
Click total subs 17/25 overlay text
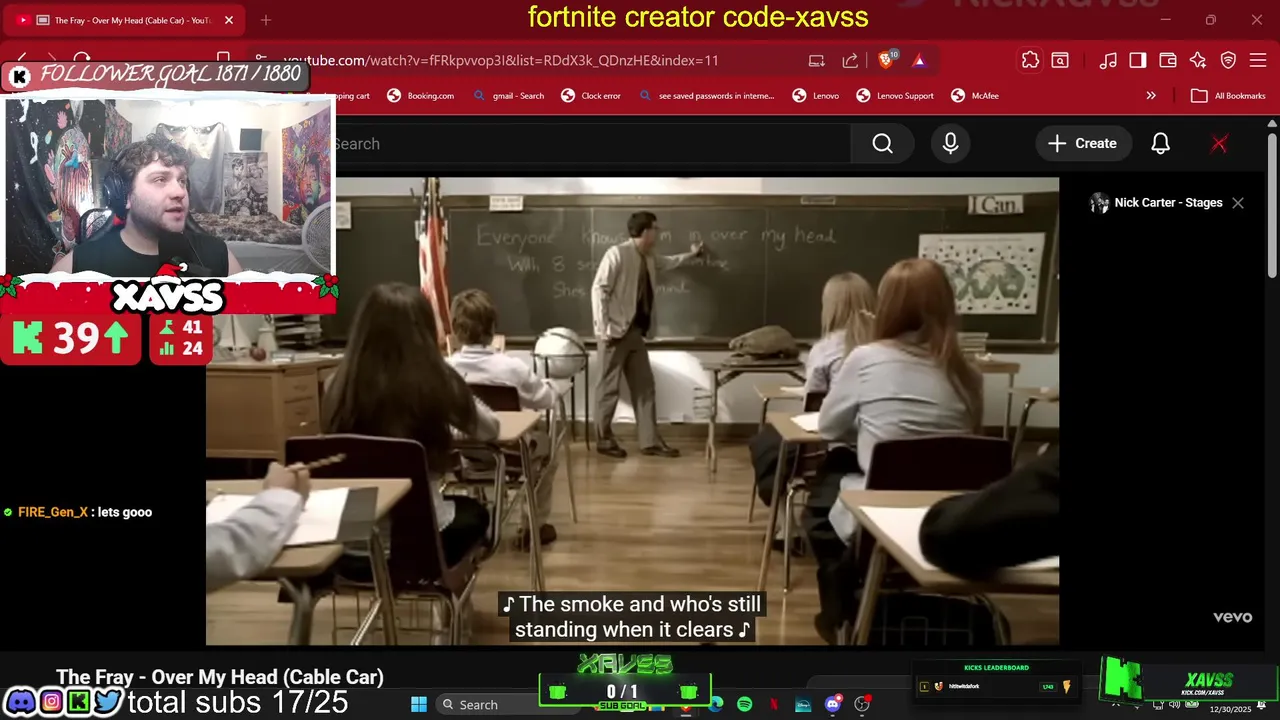pyautogui.click(x=238, y=703)
